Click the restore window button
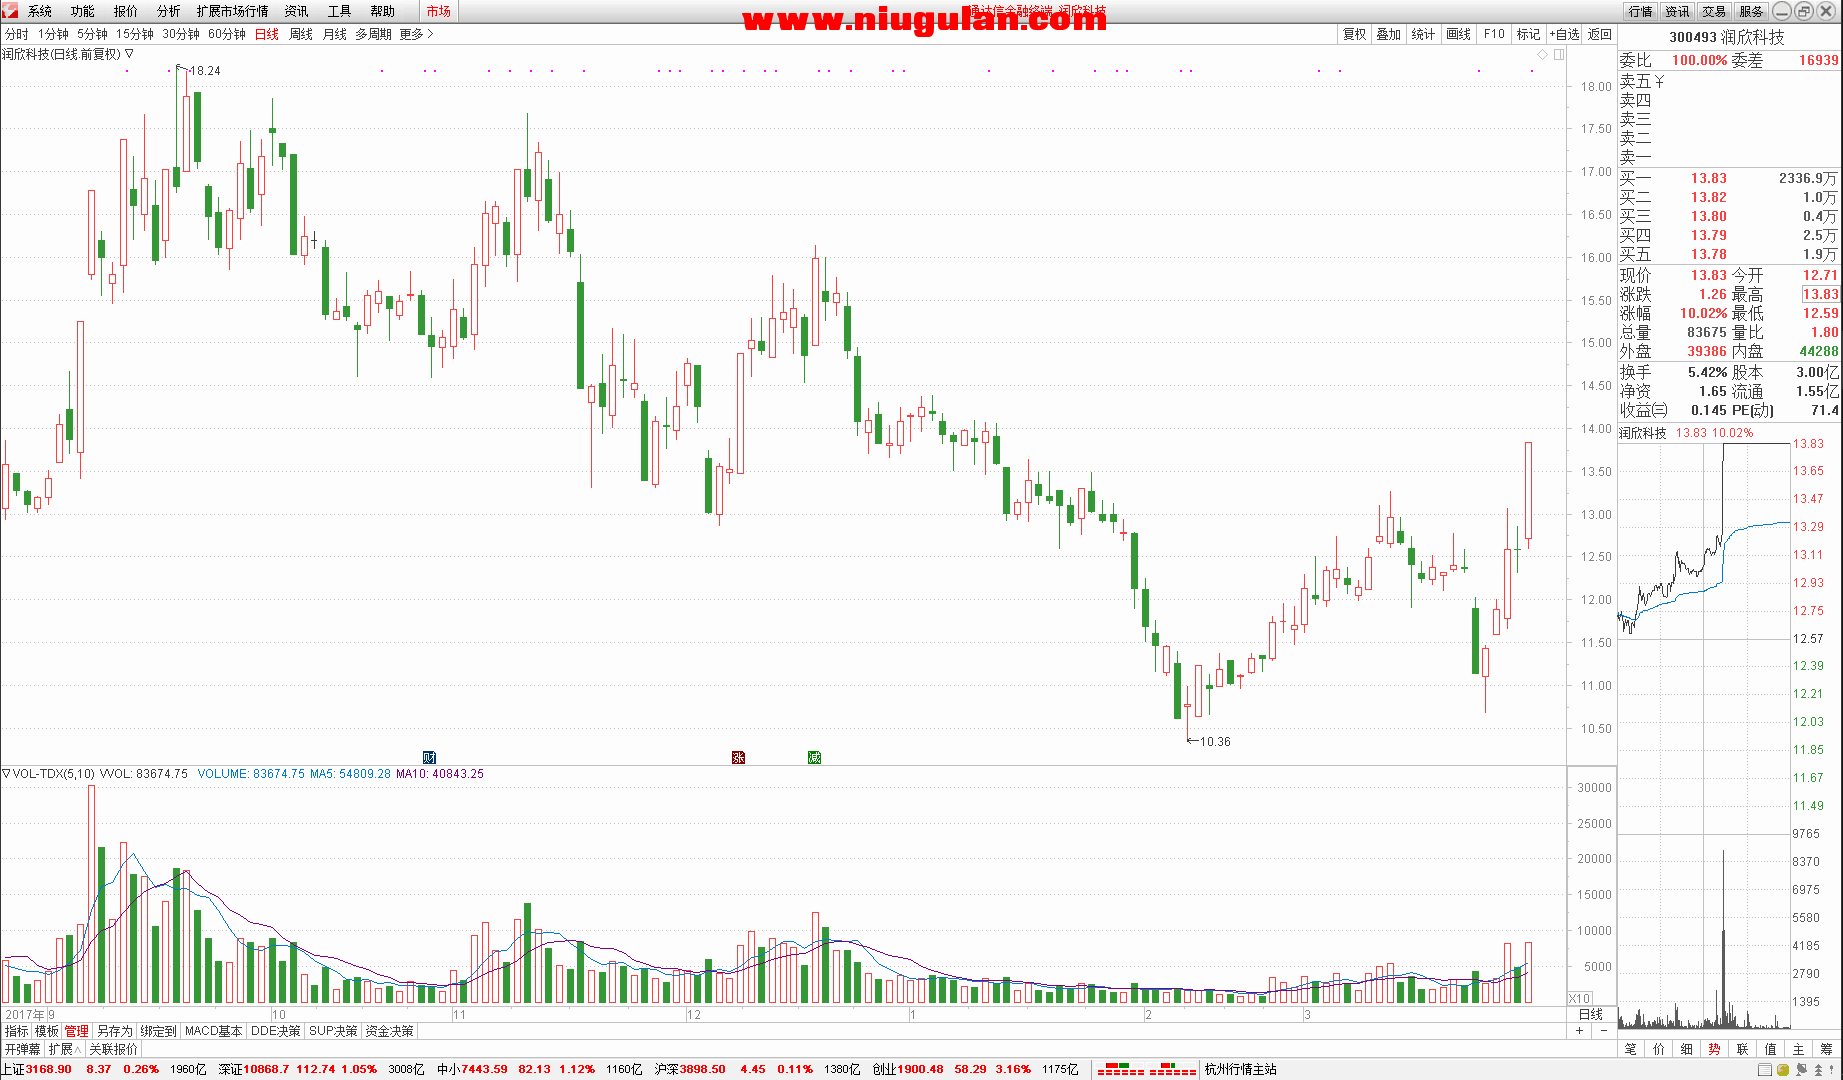Screen dimensions: 1843x1080 click(x=1804, y=11)
